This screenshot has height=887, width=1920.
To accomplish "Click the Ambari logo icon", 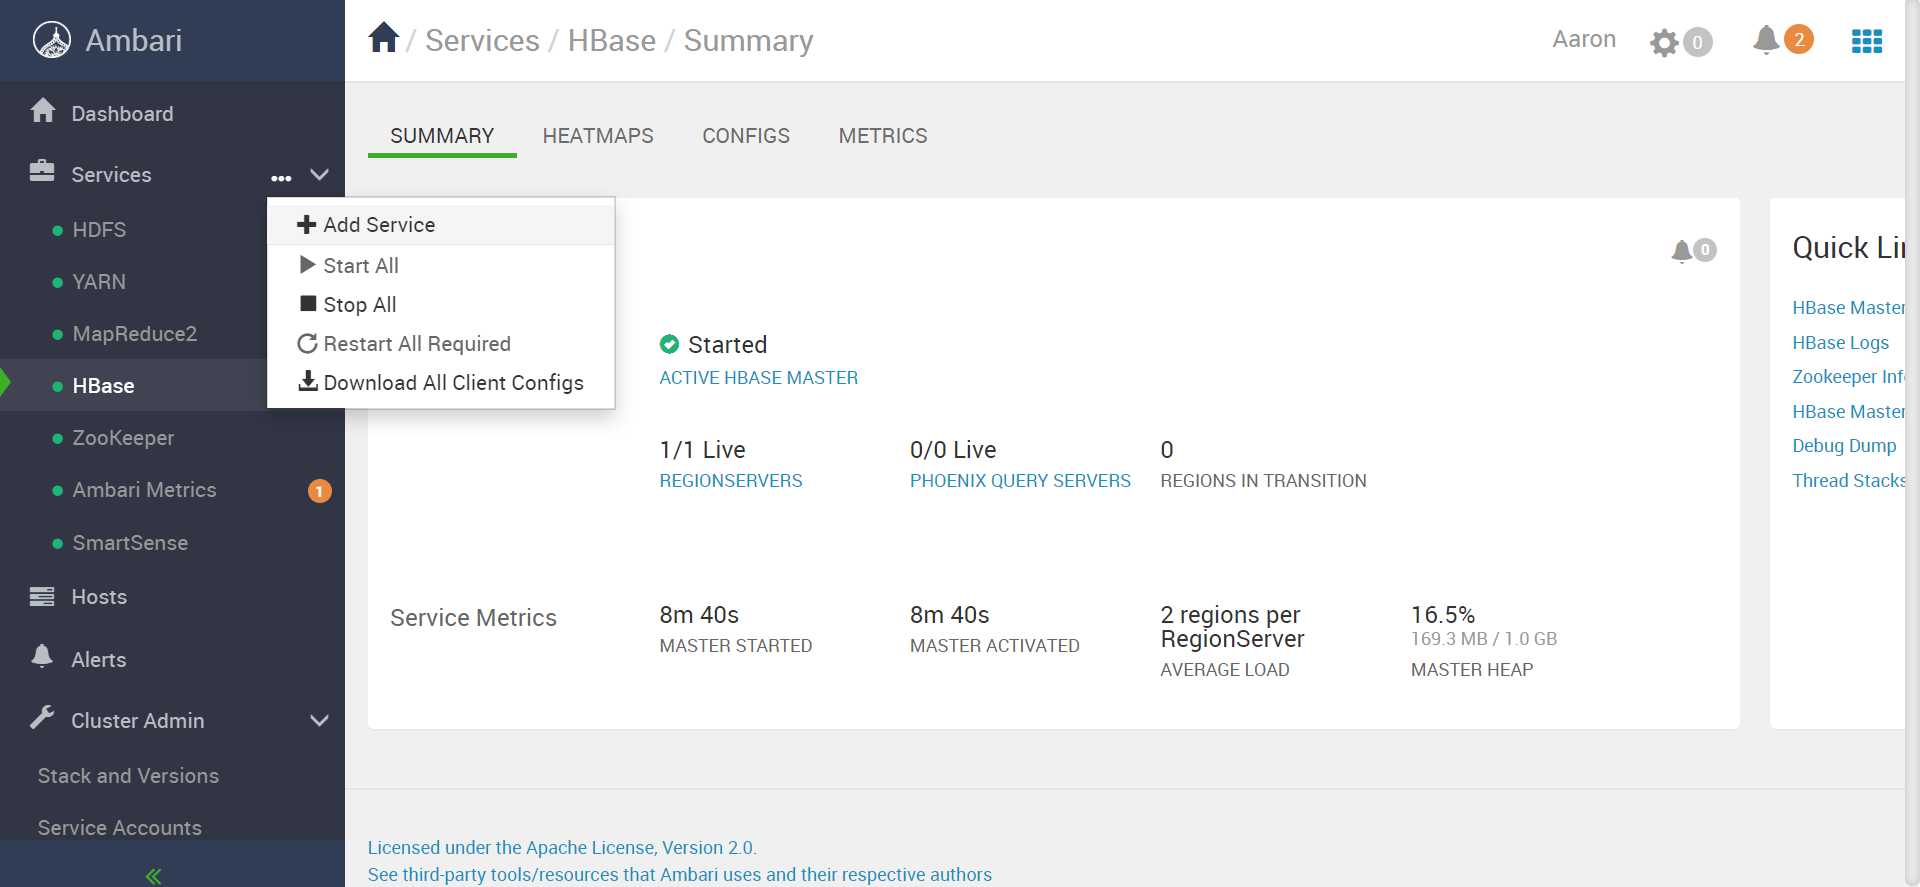I will 52,40.
